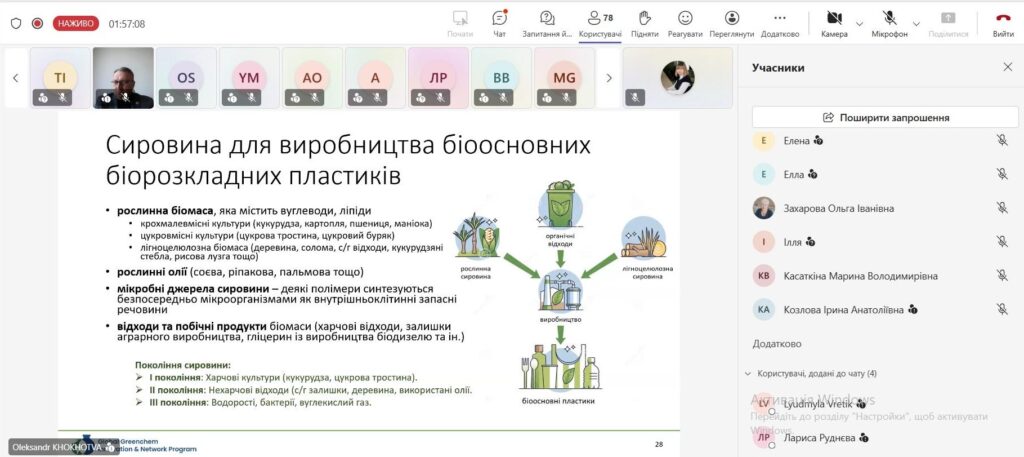The image size is (1024, 457).
Task: Select the OS participant tile
Action: 186,78
